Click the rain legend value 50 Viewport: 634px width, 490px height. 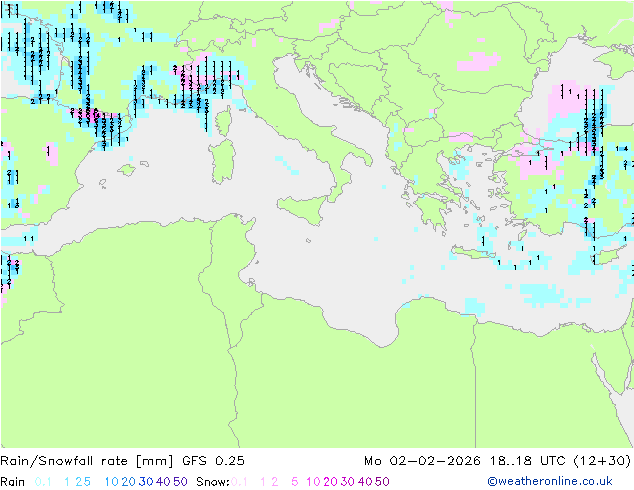(180, 482)
